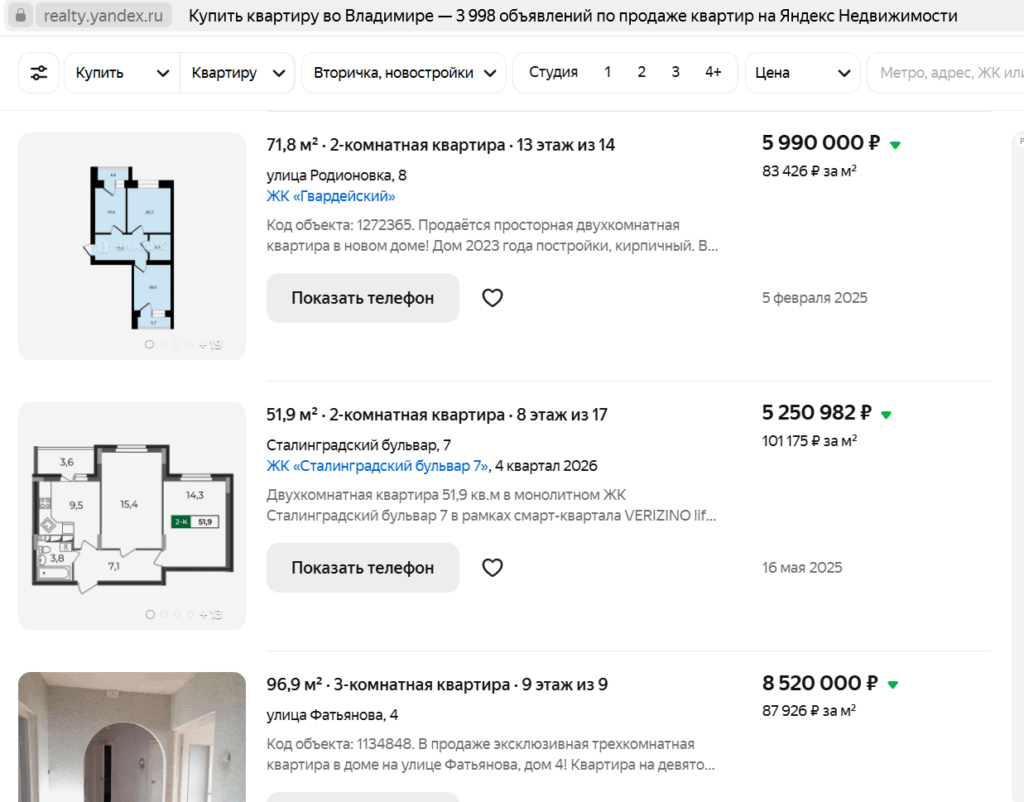Open the ЖК «Сталинградский бульвар 7» link
Viewport: 1024px width, 802px height.
point(377,466)
